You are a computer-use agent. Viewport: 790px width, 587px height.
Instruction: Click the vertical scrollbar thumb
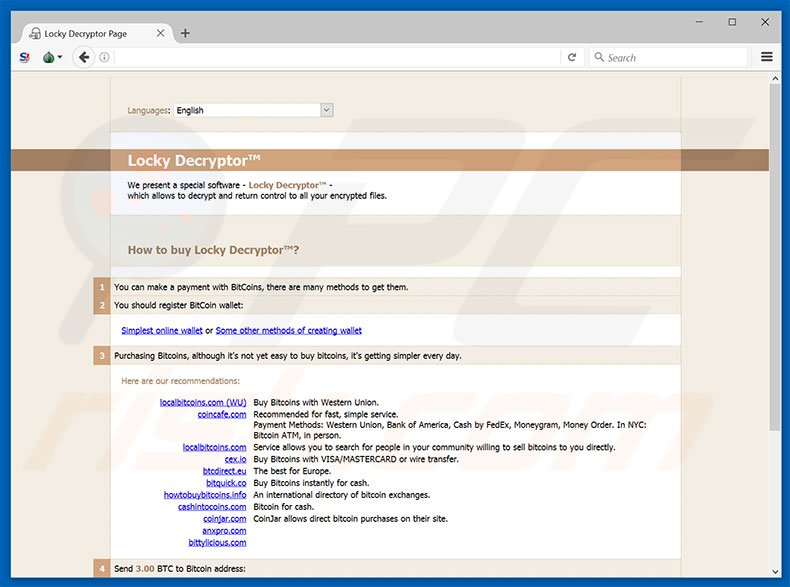pos(775,257)
